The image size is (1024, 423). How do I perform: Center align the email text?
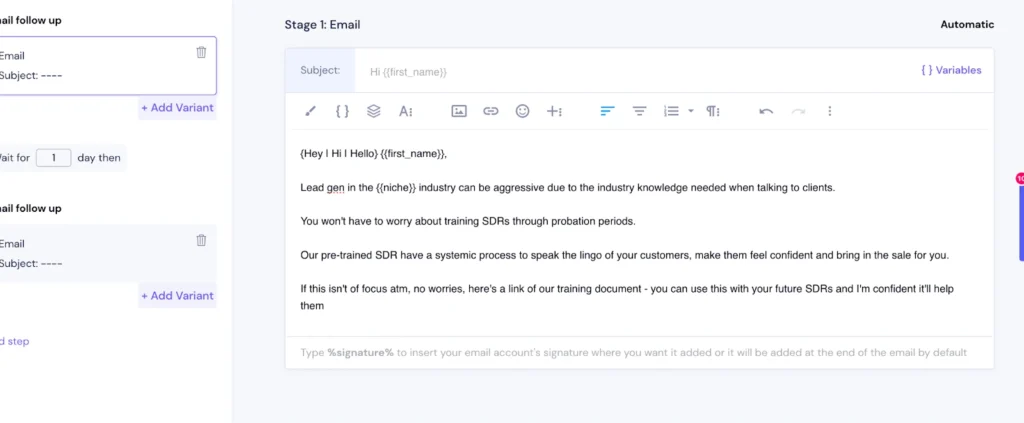pyautogui.click(x=639, y=111)
